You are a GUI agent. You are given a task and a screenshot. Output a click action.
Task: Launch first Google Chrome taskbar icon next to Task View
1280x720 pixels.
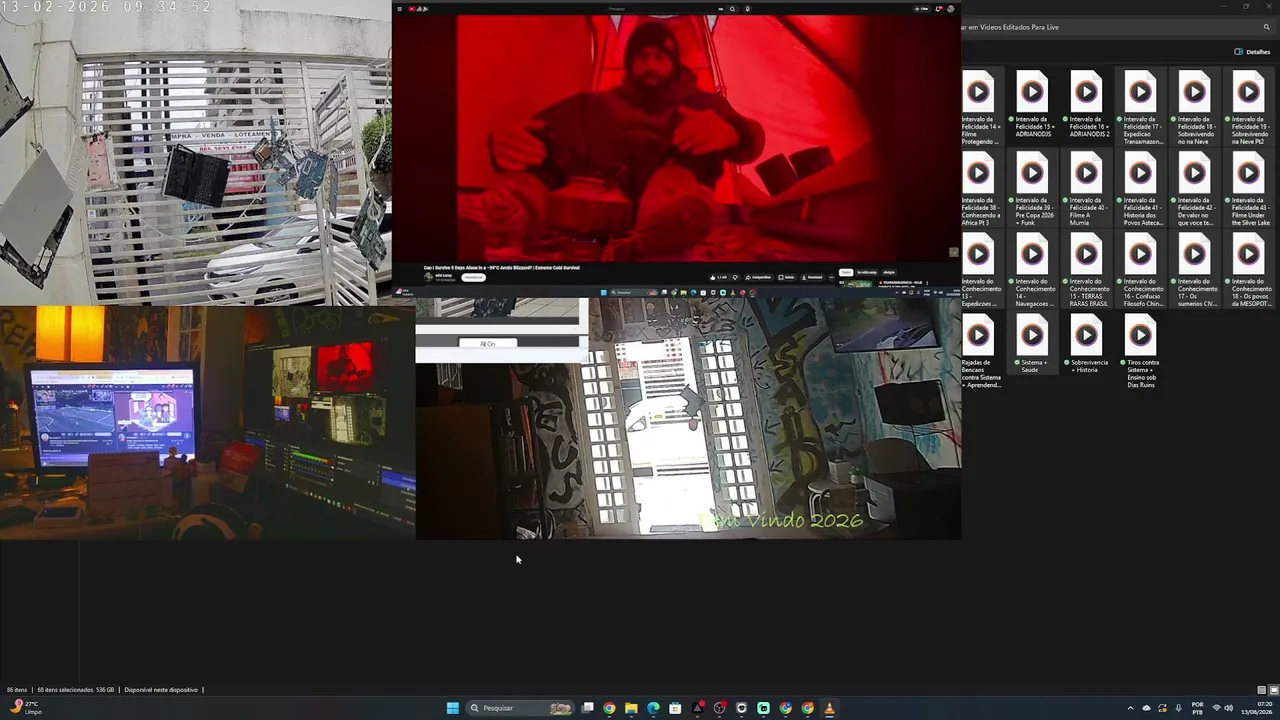point(609,708)
